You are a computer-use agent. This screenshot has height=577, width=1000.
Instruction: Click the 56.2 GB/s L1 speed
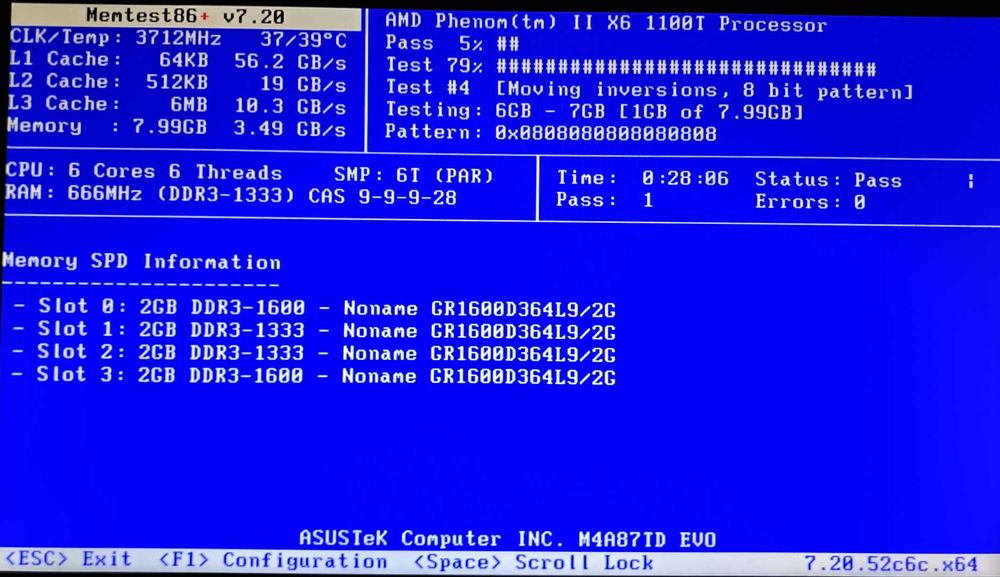pos(290,62)
